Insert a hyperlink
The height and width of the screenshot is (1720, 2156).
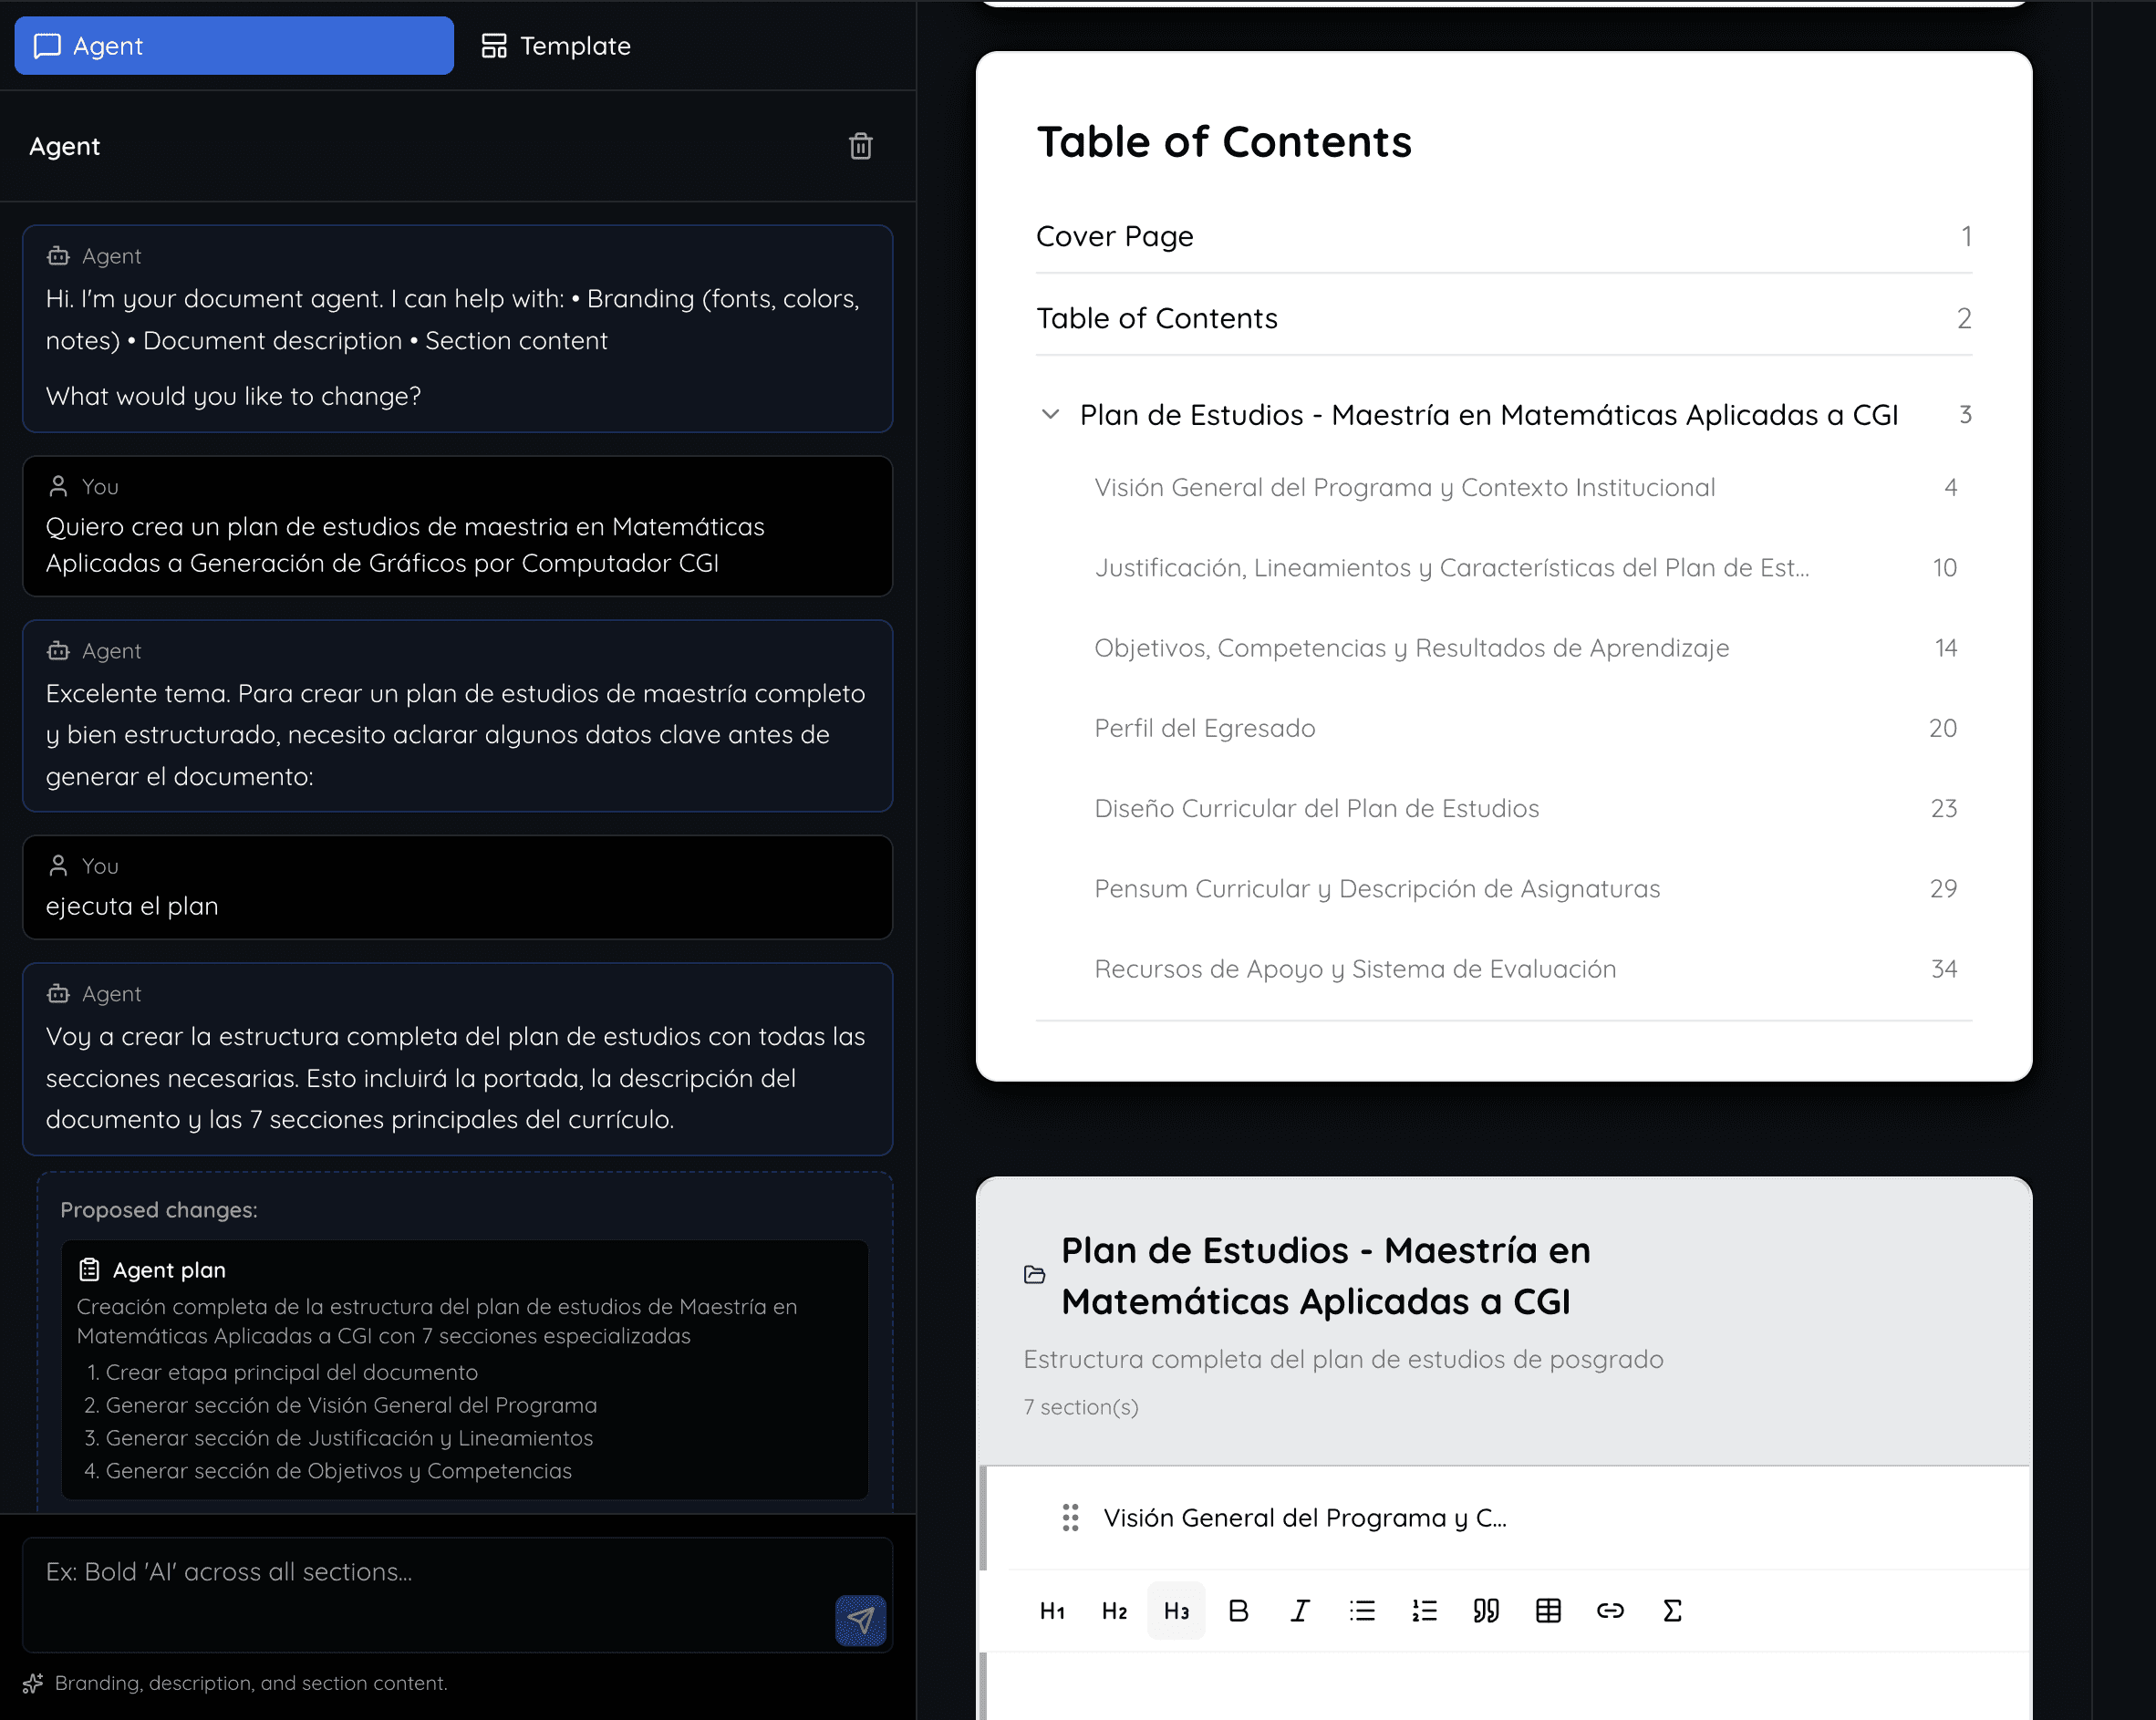(1610, 1611)
